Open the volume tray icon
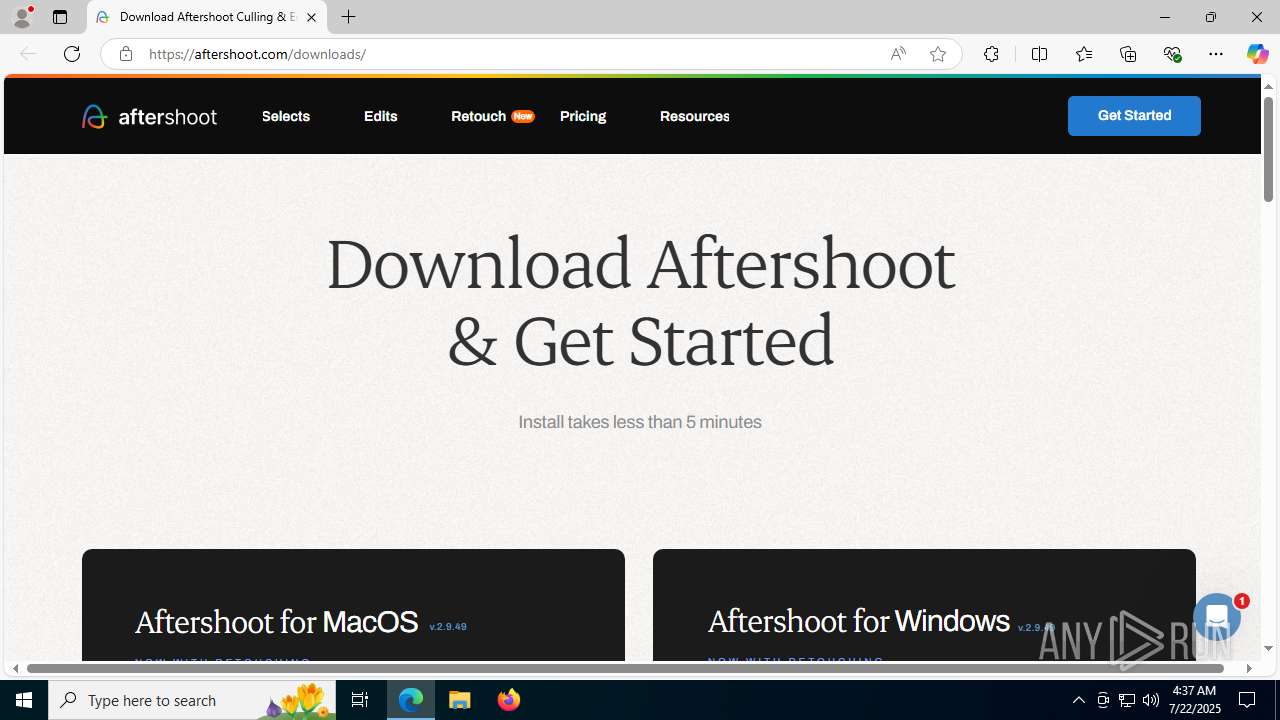Viewport: 1280px width, 720px height. [x=1151, y=700]
